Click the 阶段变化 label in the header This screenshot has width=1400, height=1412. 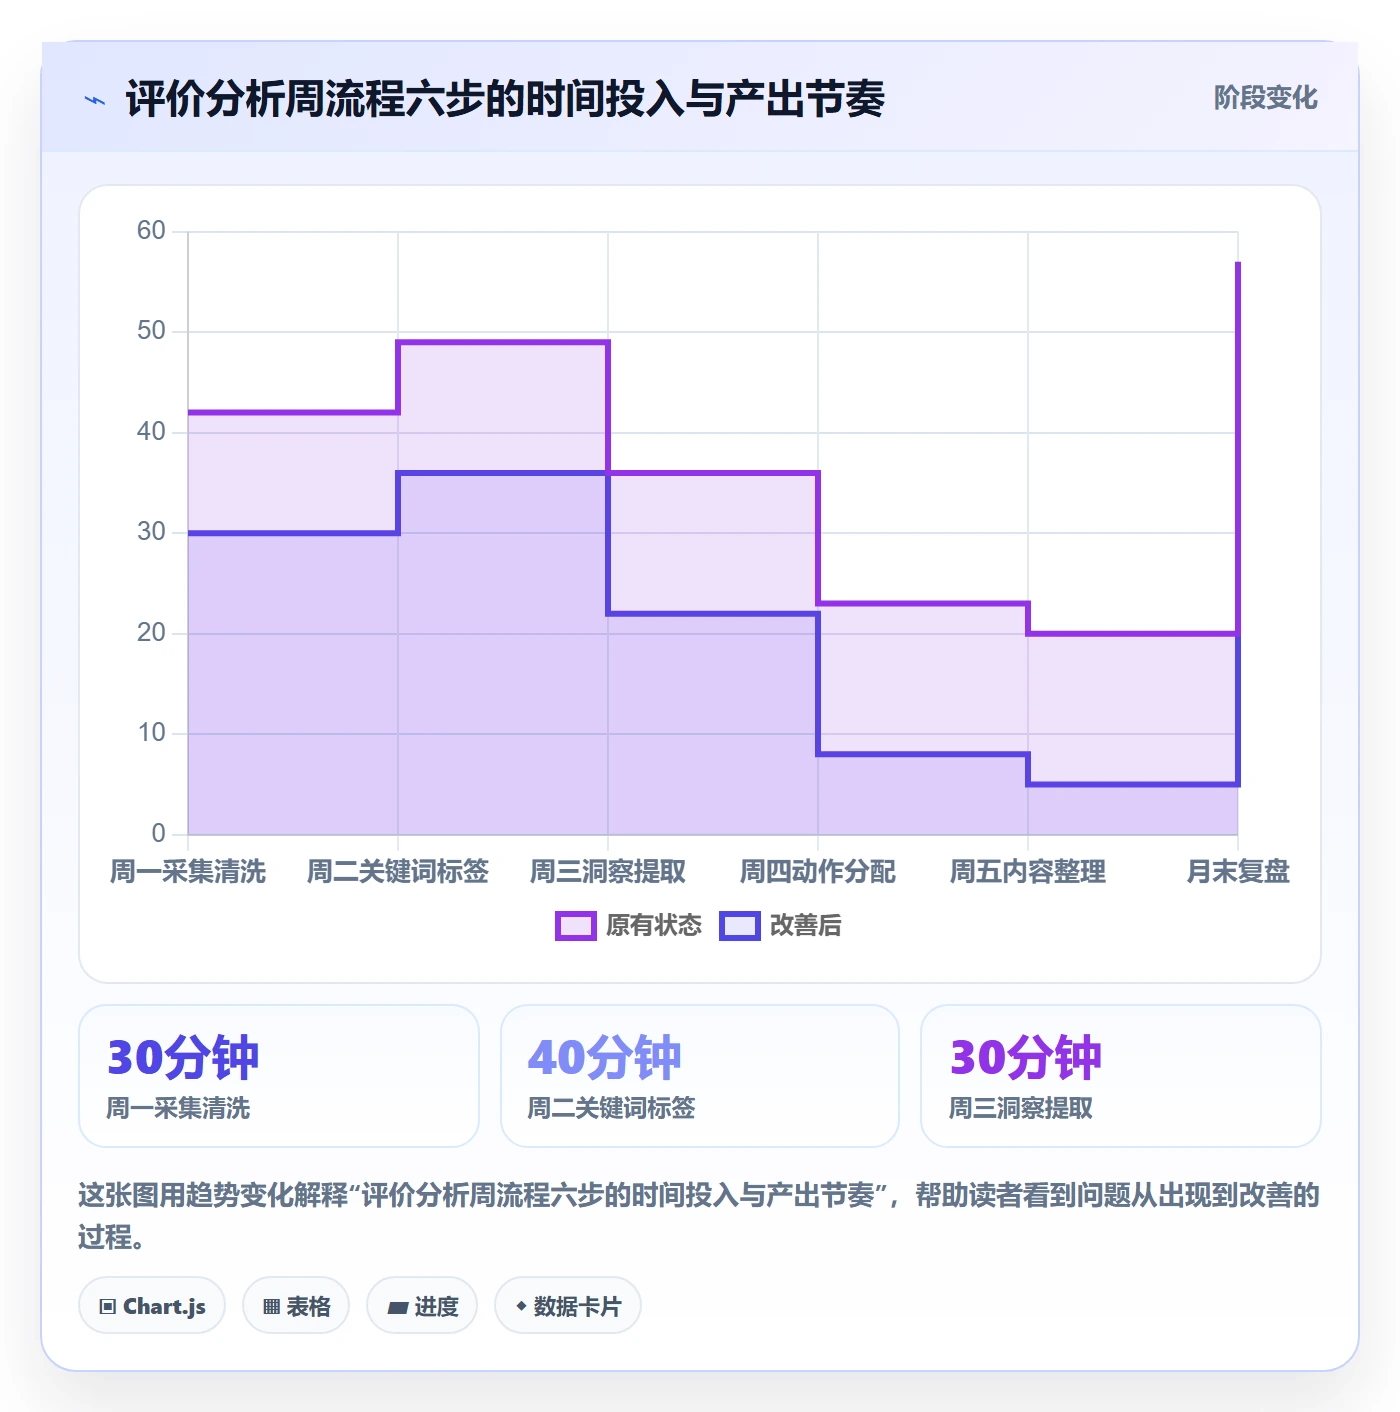1265,98
